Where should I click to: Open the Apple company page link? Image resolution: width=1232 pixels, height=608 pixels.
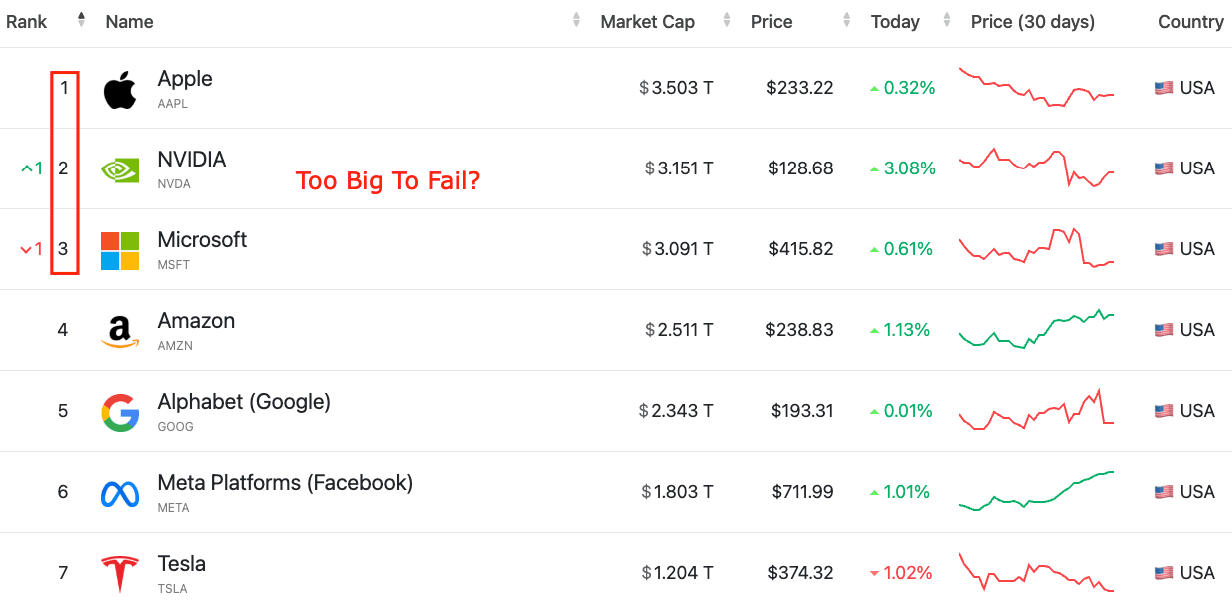[185, 79]
